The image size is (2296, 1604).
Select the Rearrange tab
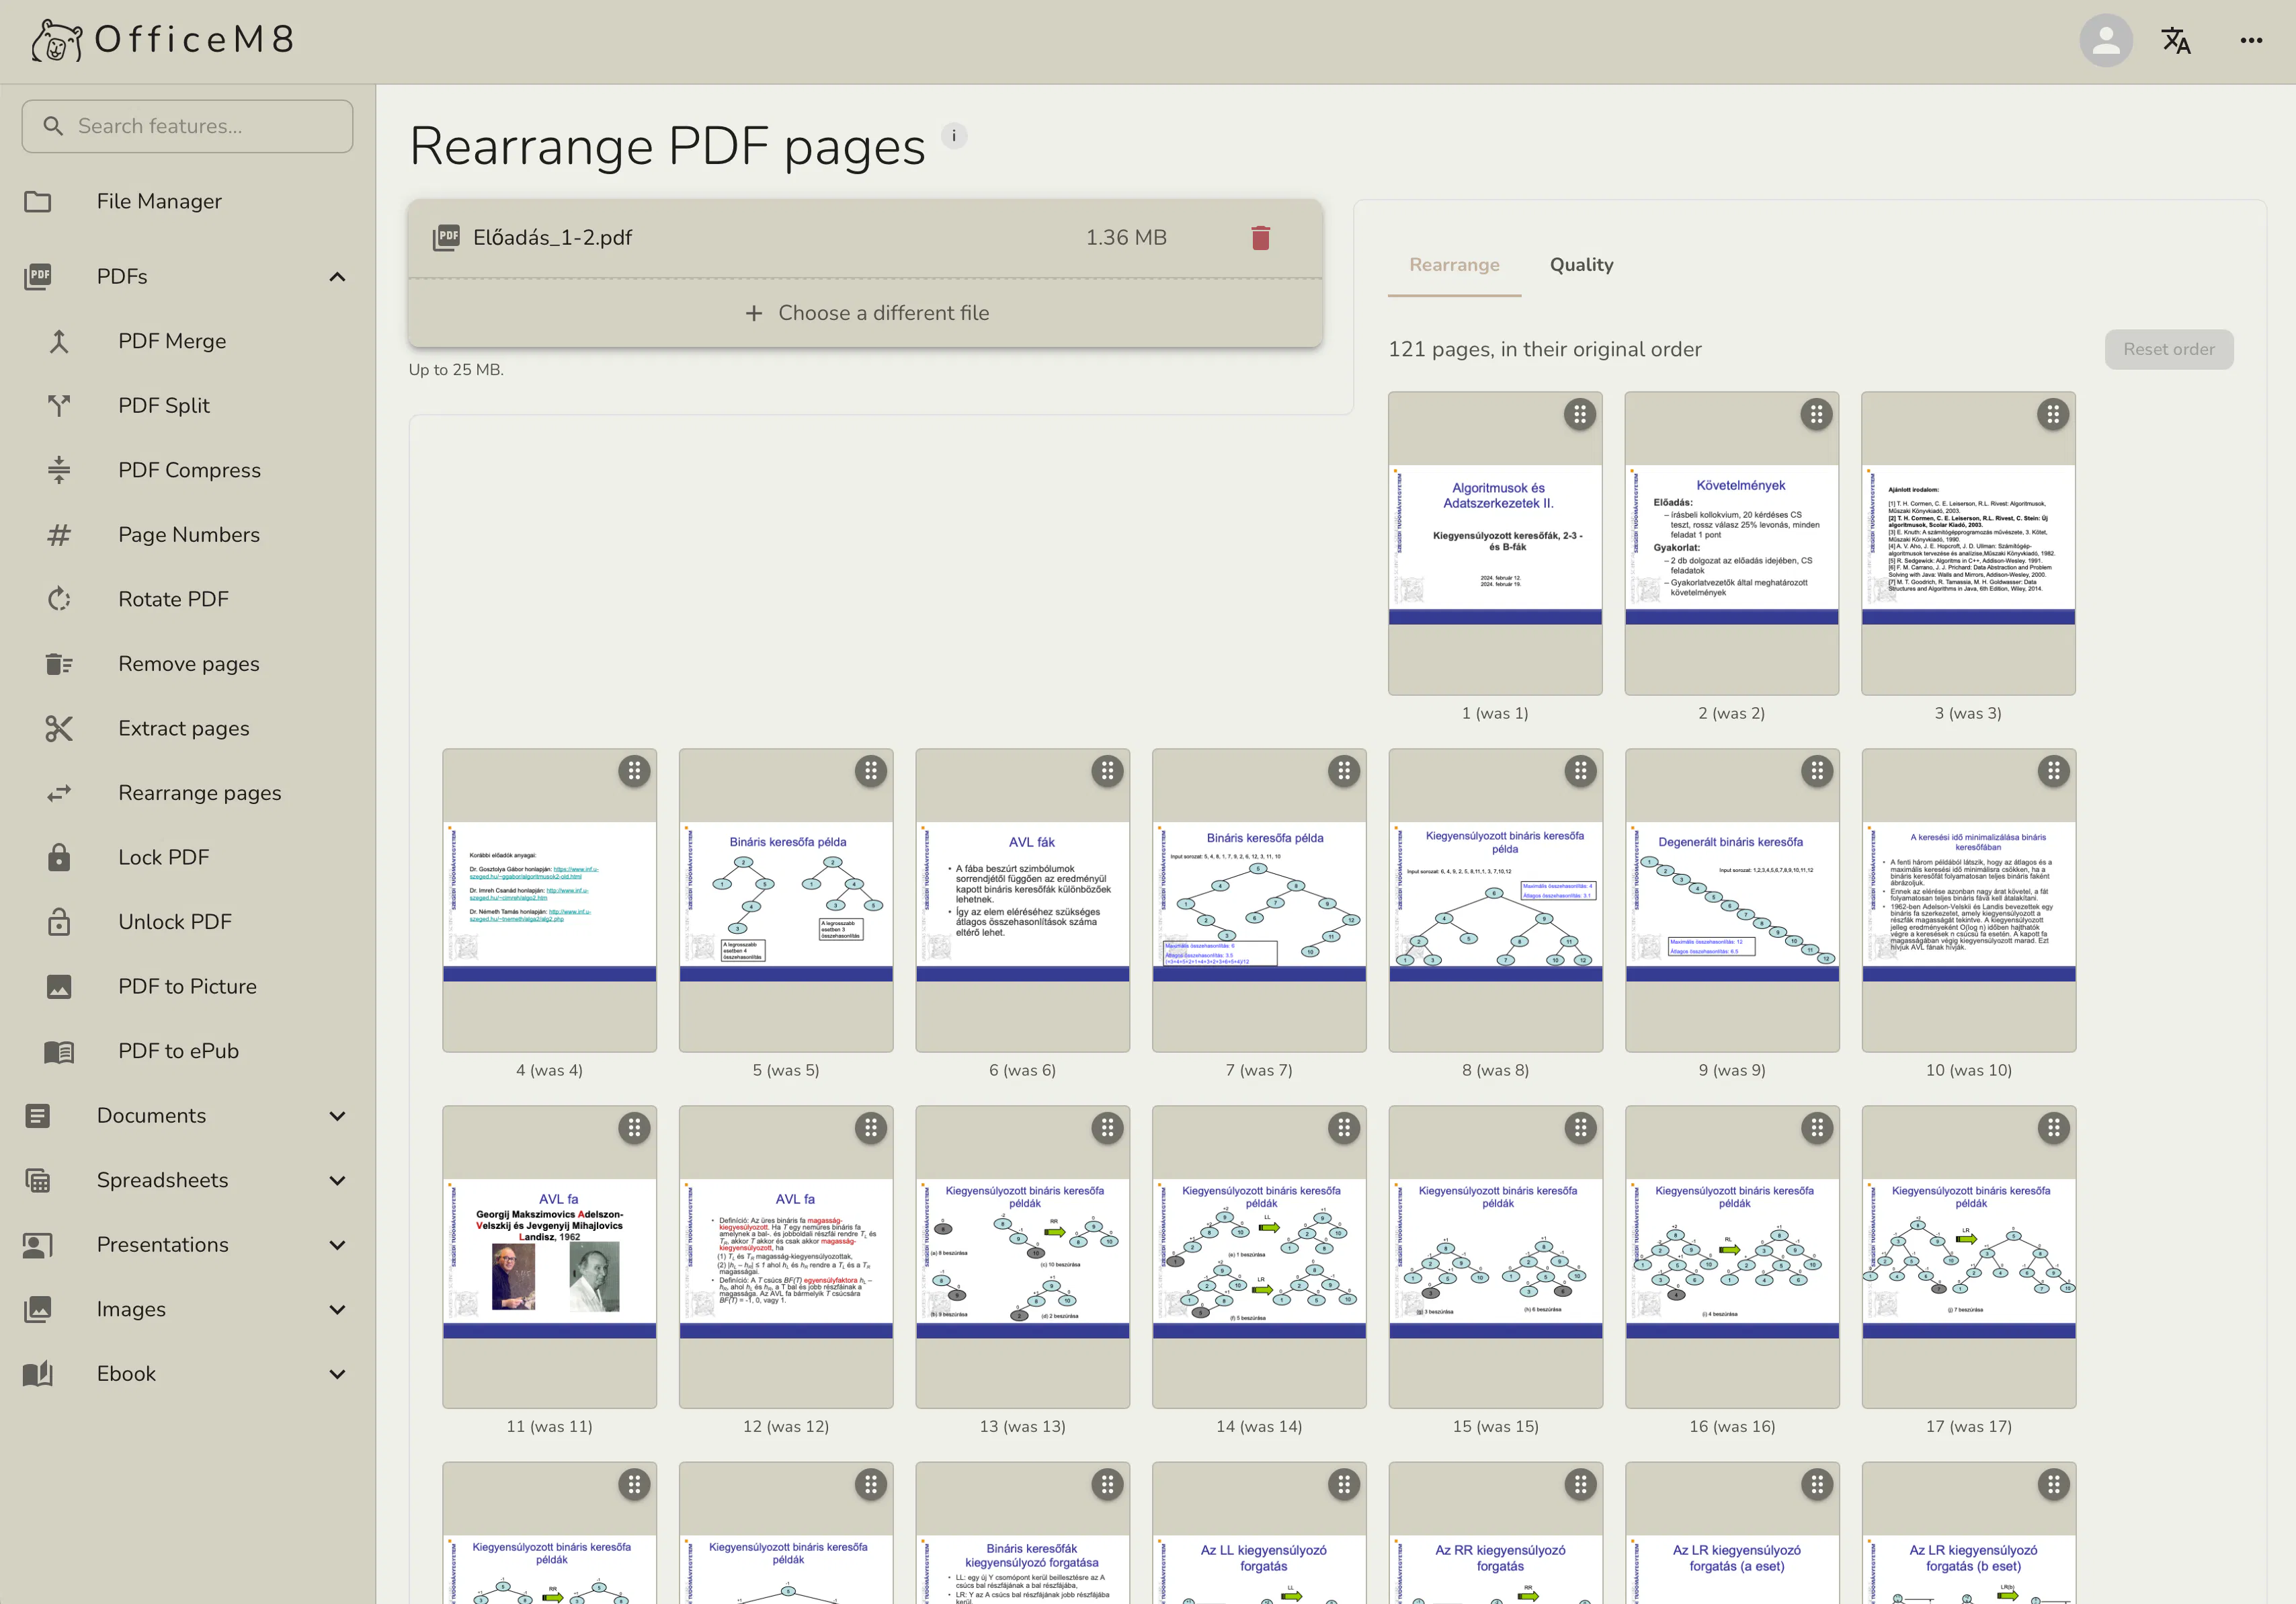[x=1454, y=265]
